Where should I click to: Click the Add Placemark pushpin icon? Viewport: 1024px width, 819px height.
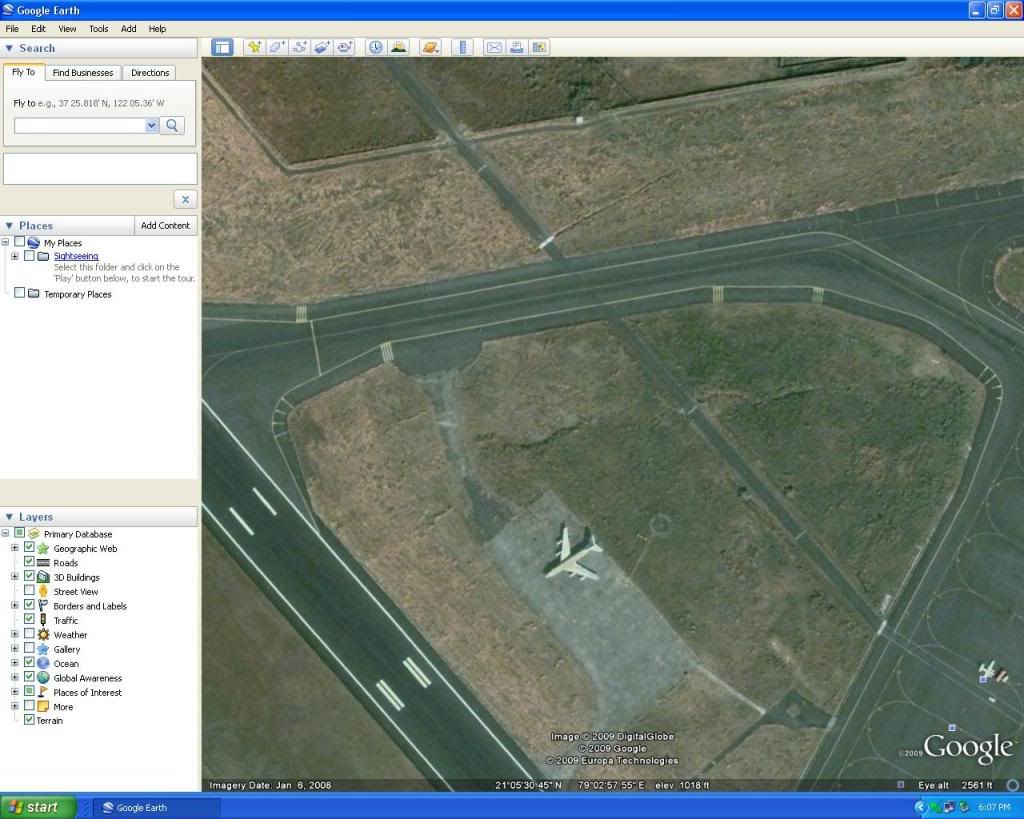pyautogui.click(x=254, y=47)
